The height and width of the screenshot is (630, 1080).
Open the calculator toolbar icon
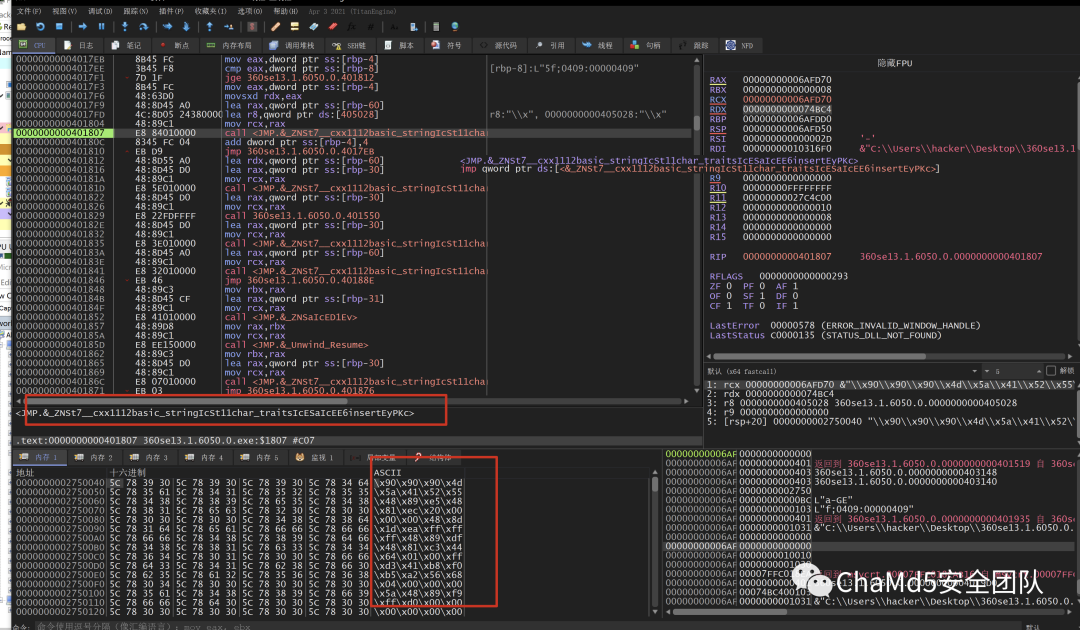click(x=436, y=26)
